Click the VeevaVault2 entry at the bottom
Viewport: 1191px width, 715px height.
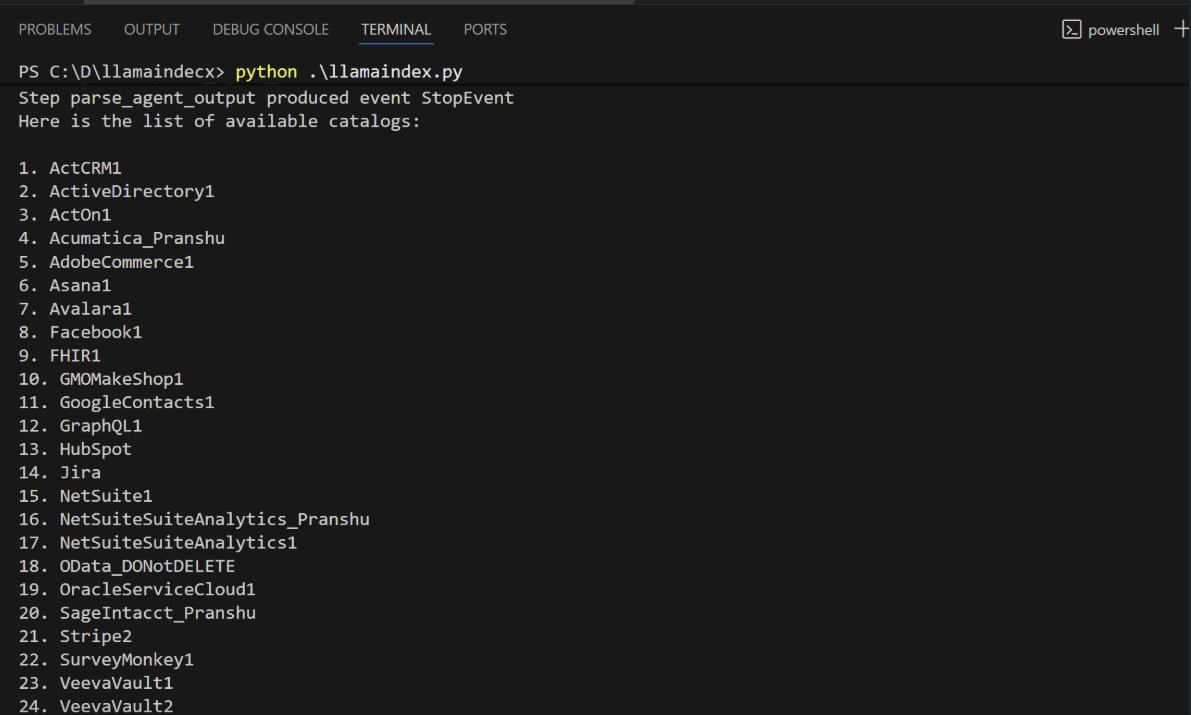point(116,705)
